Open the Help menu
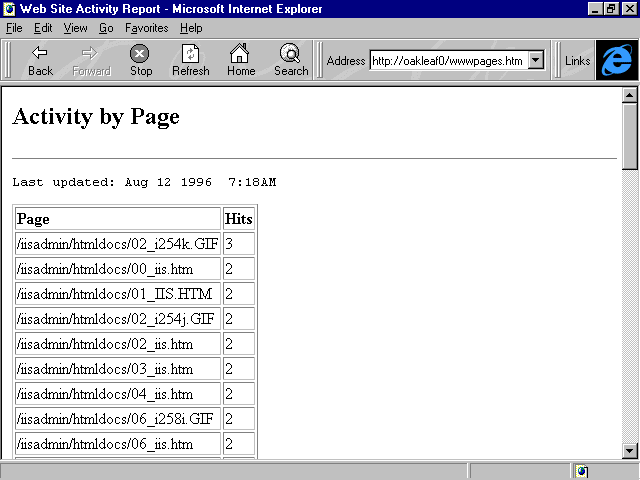640x480 pixels. pyautogui.click(x=190, y=28)
